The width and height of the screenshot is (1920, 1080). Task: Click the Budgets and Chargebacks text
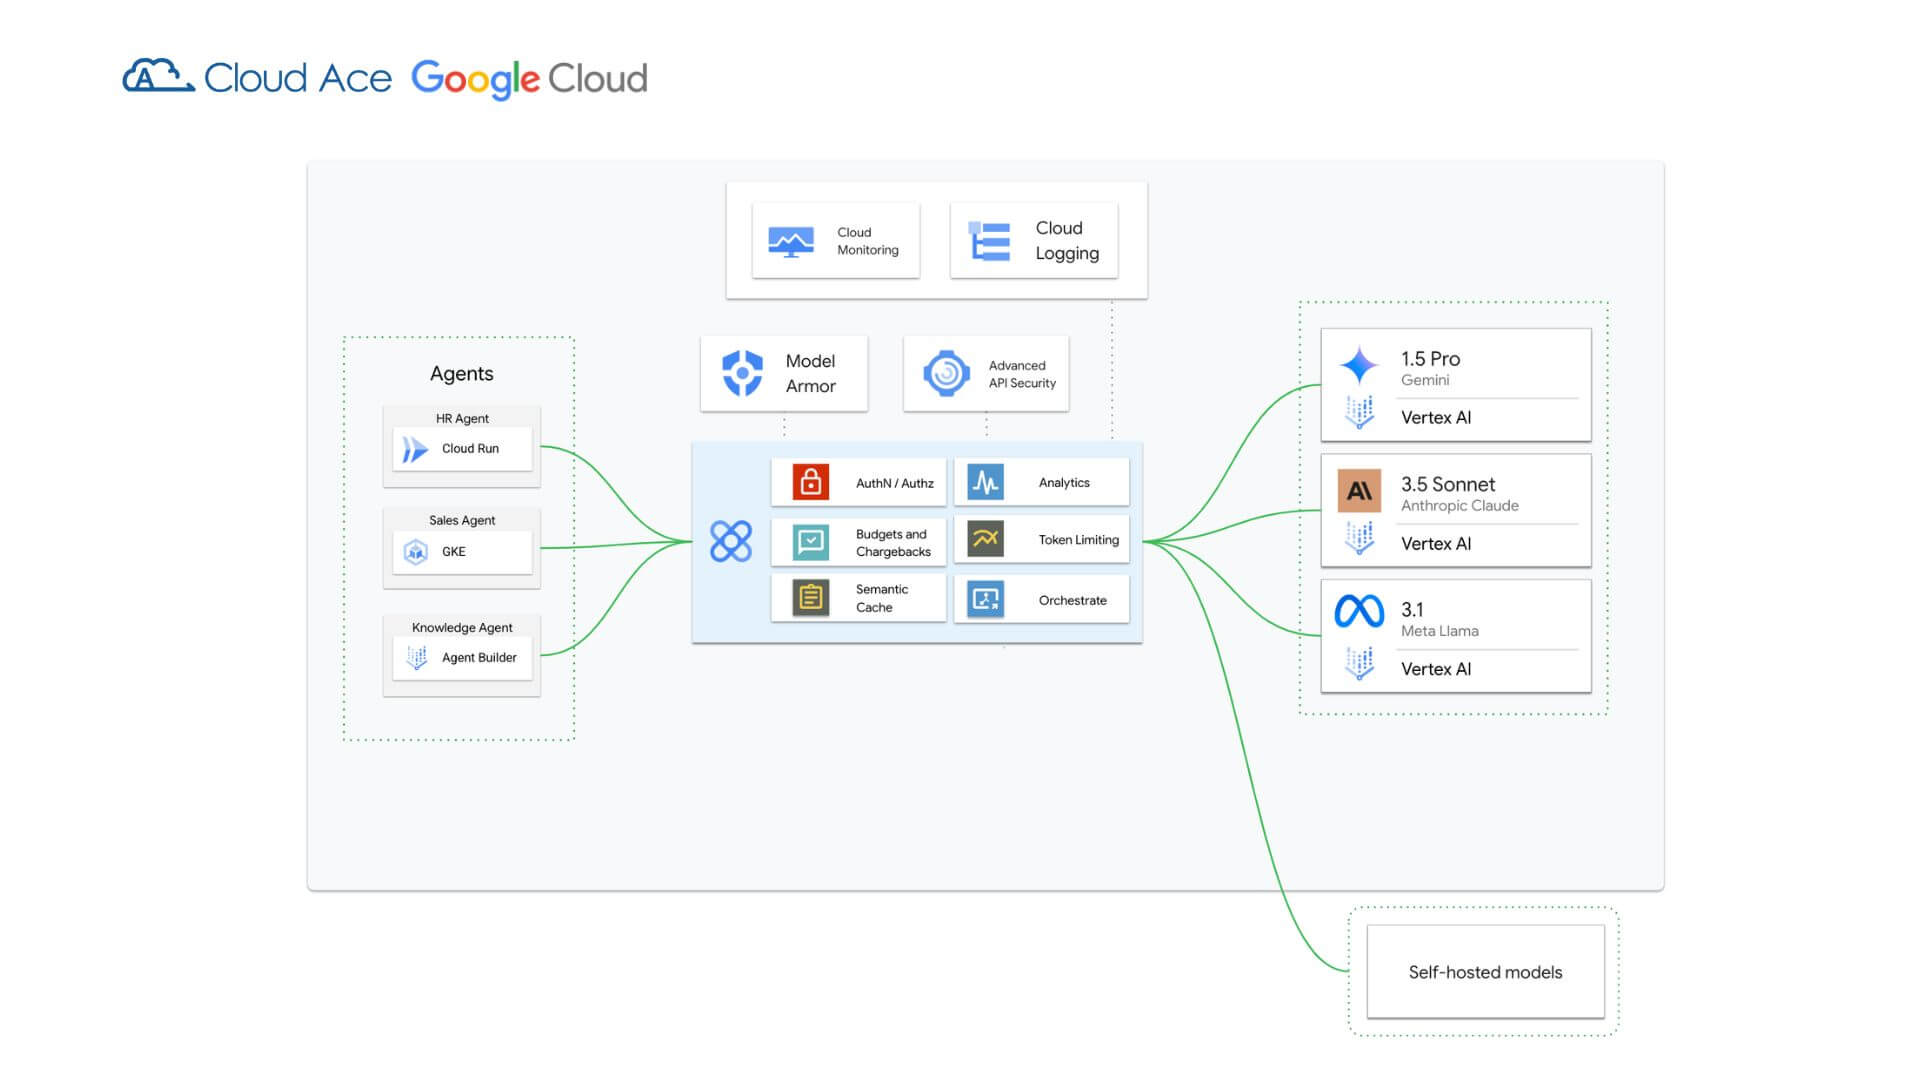tap(893, 543)
